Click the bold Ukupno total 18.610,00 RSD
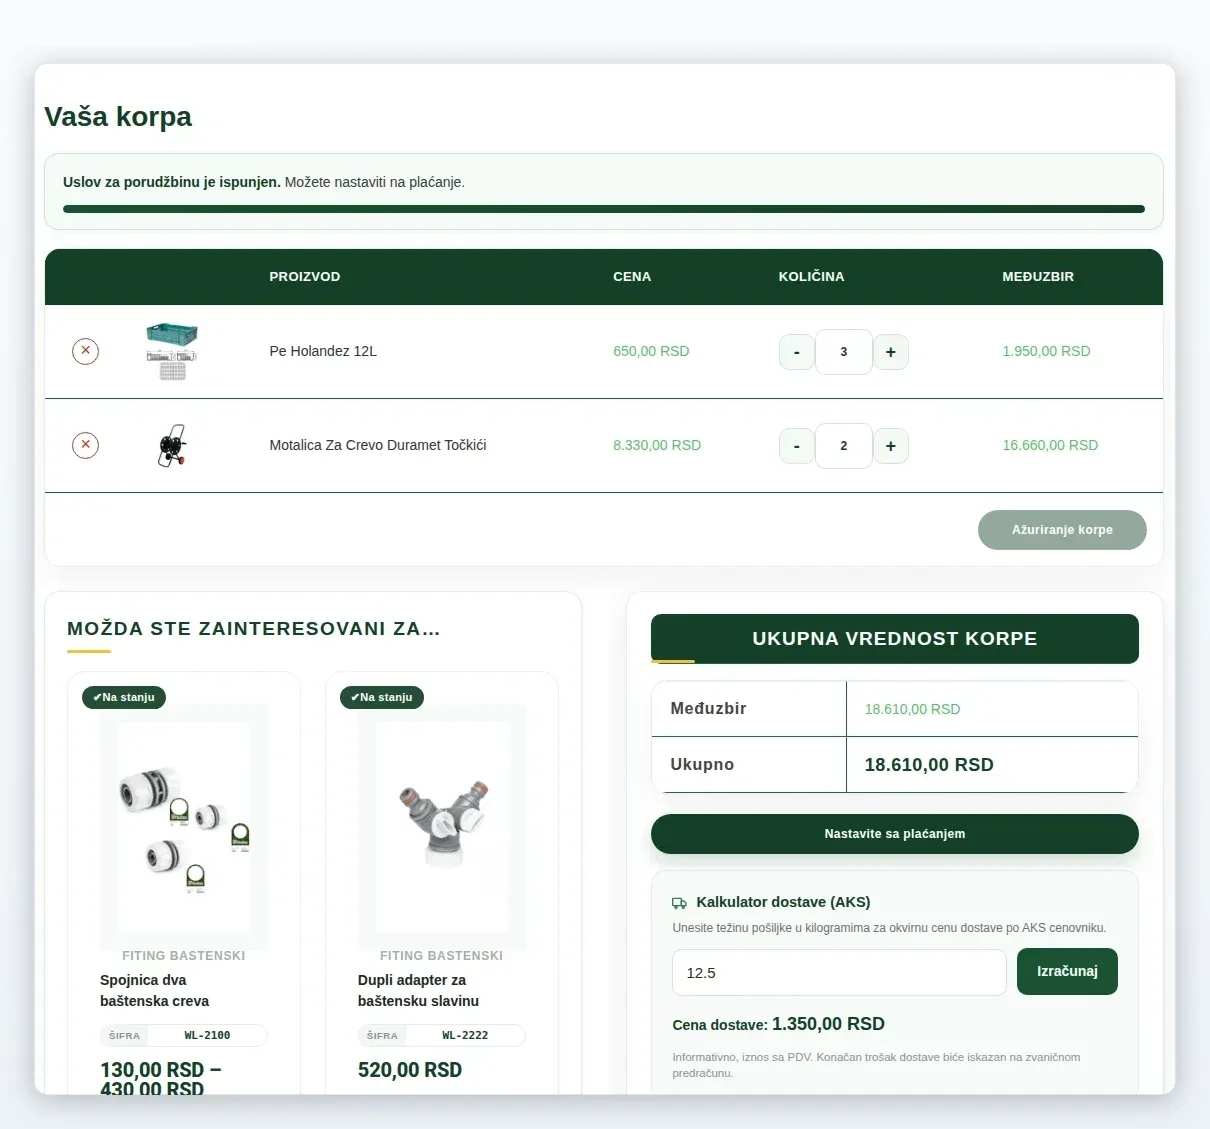The width and height of the screenshot is (1210, 1129). [929, 765]
